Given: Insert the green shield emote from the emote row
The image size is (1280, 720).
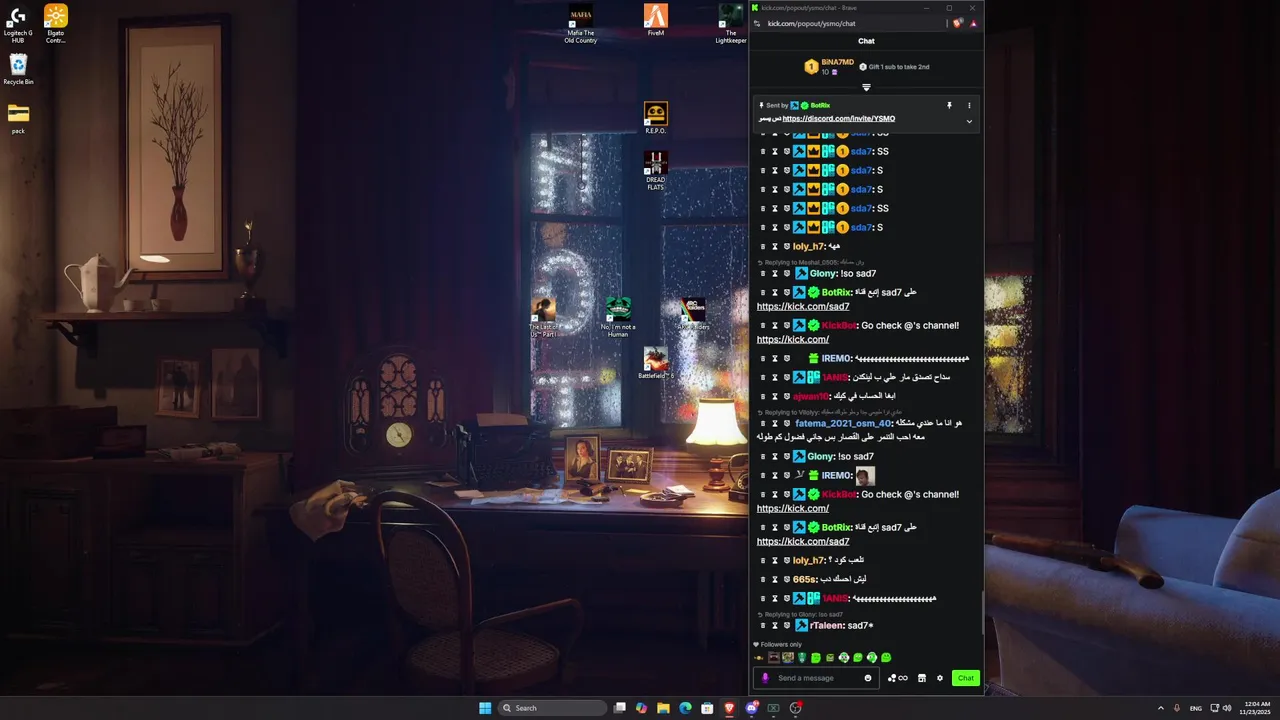Looking at the screenshot, I should [x=801, y=657].
